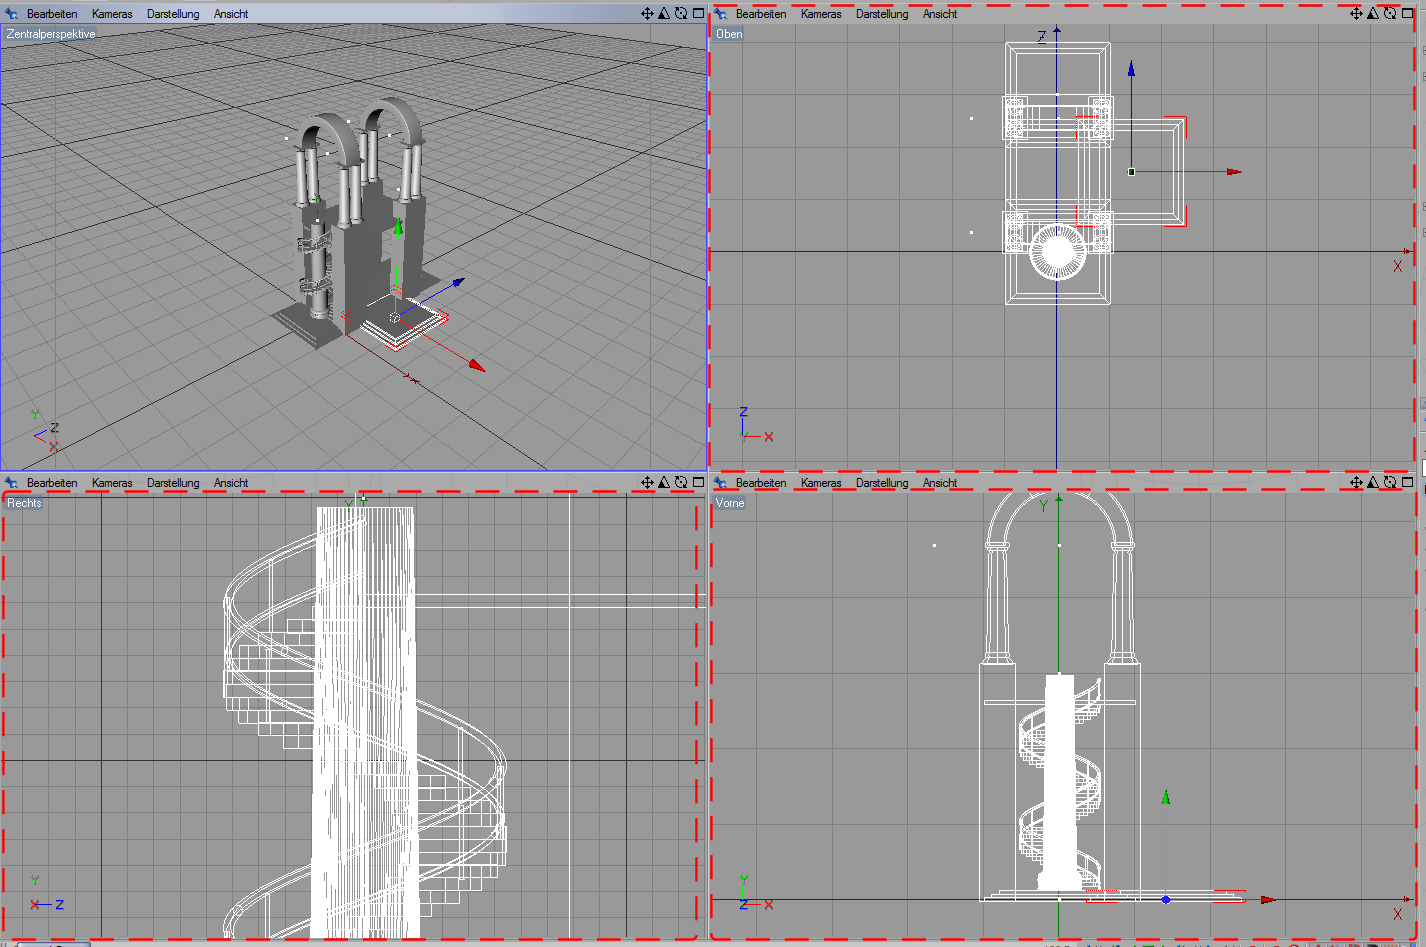Open the Darstellung menu of the Zentralperspektive view
The width and height of the screenshot is (1426, 947).
(173, 14)
